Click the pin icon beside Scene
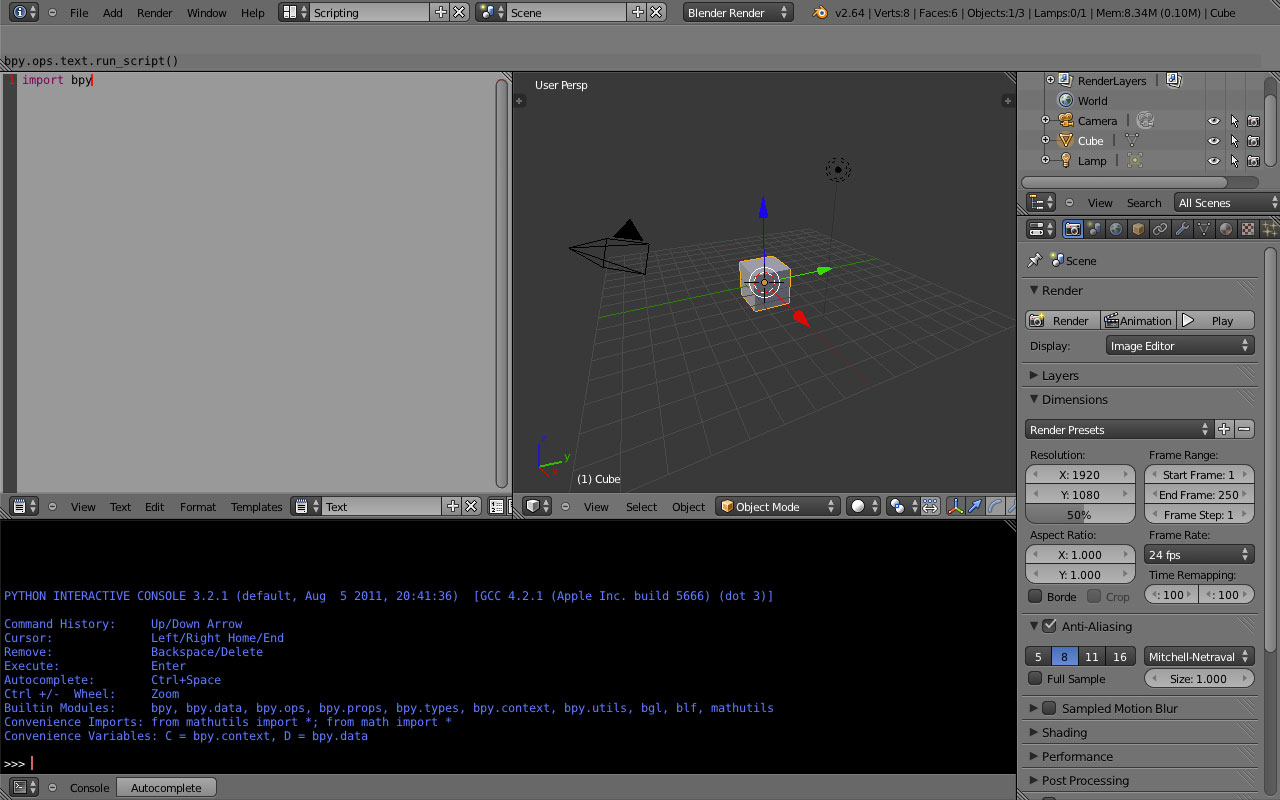 pyautogui.click(x=1034, y=260)
